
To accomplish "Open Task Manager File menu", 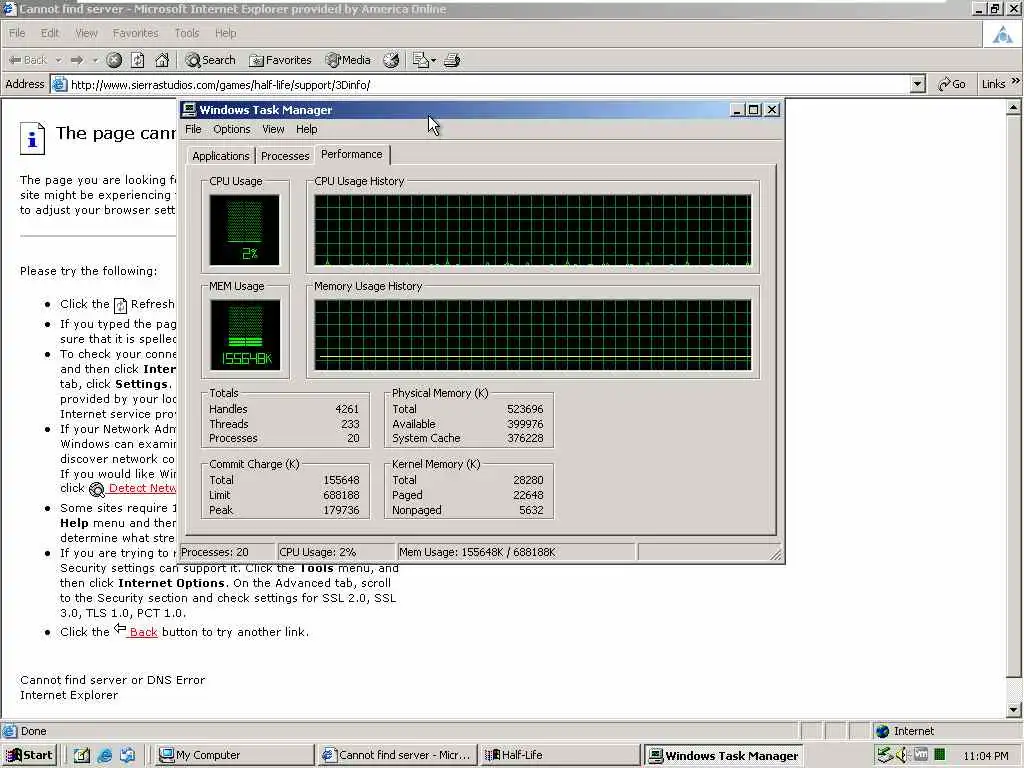I will coord(193,129).
